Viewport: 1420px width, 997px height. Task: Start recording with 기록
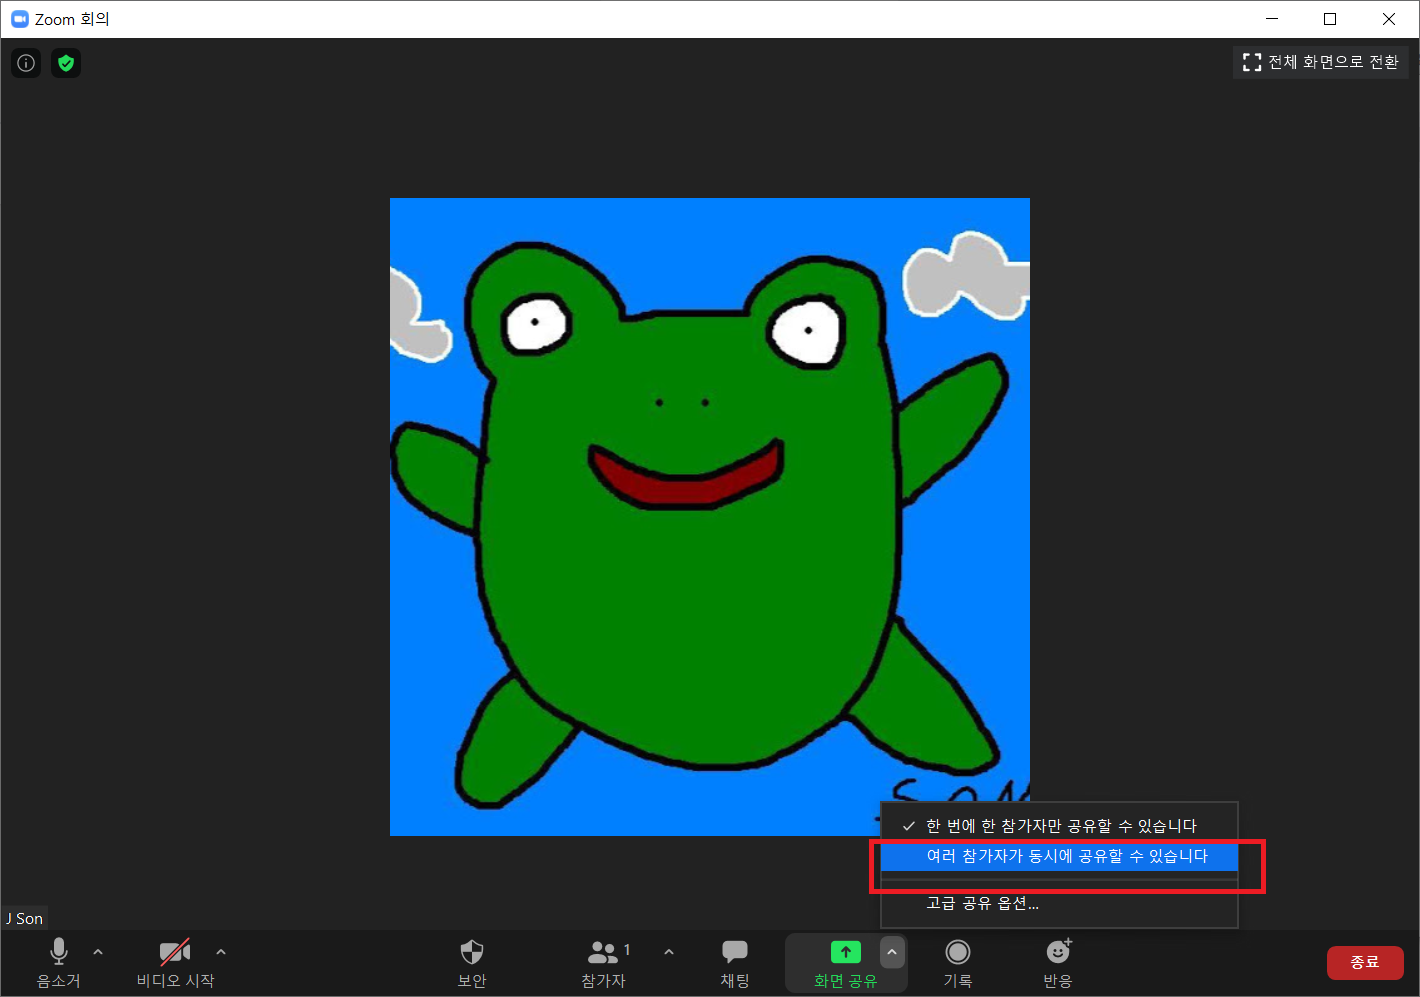(958, 963)
